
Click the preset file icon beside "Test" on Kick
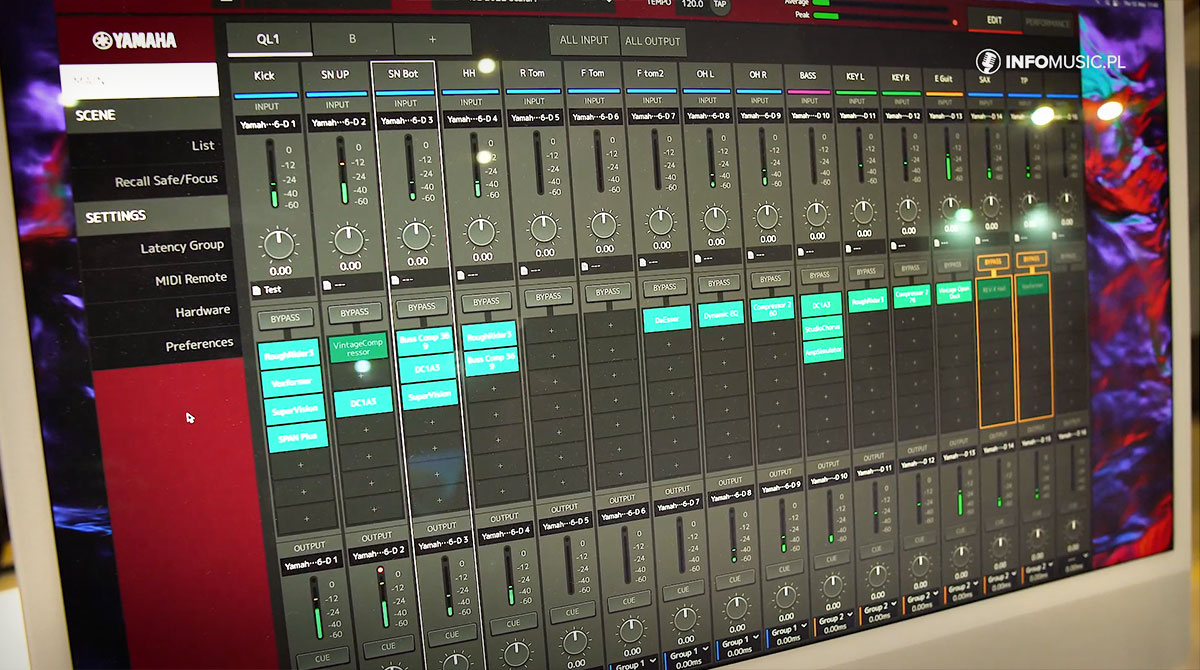click(257, 290)
